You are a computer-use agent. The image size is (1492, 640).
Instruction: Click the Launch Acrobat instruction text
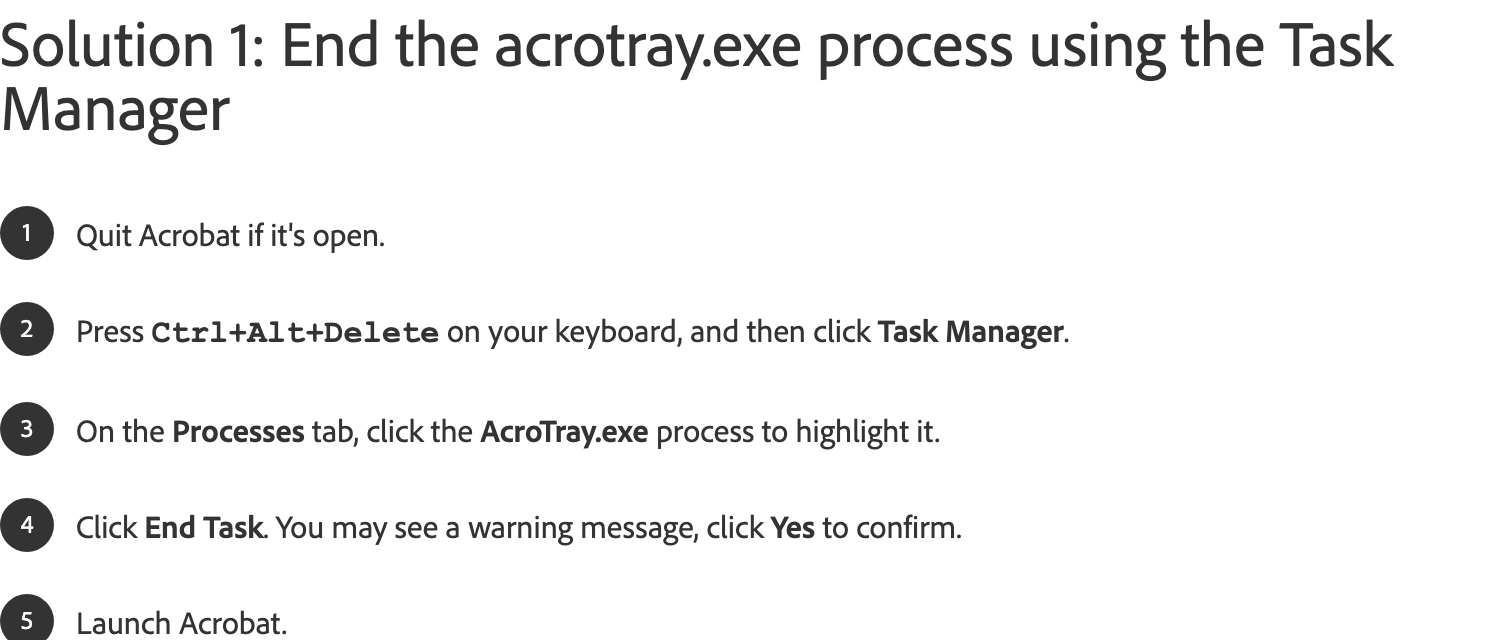click(x=181, y=624)
